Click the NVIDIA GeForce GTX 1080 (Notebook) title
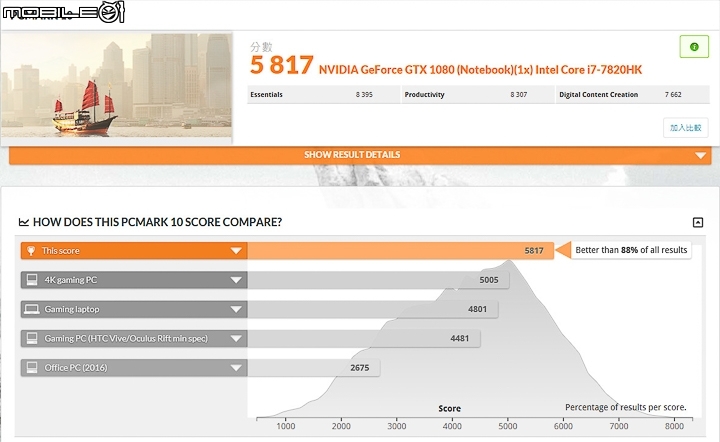Viewport: 720px width, 442px height. (480, 70)
